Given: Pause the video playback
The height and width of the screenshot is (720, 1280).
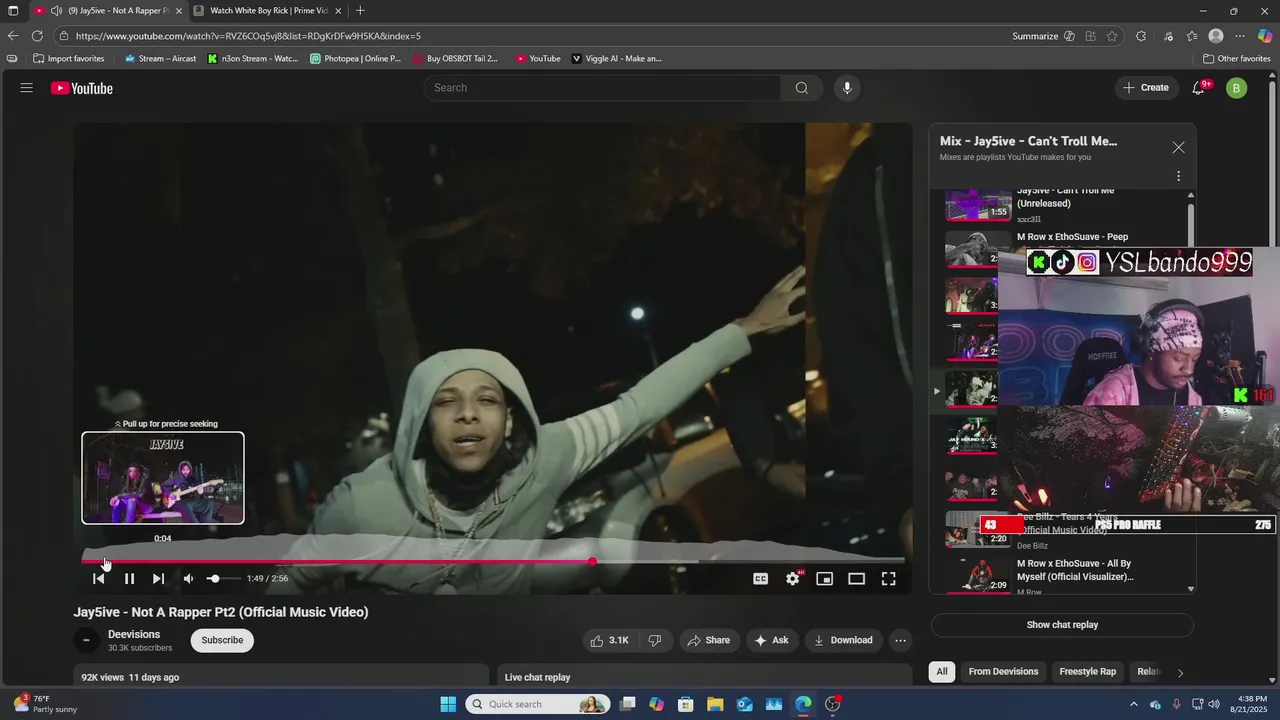Looking at the screenshot, I should [129, 579].
